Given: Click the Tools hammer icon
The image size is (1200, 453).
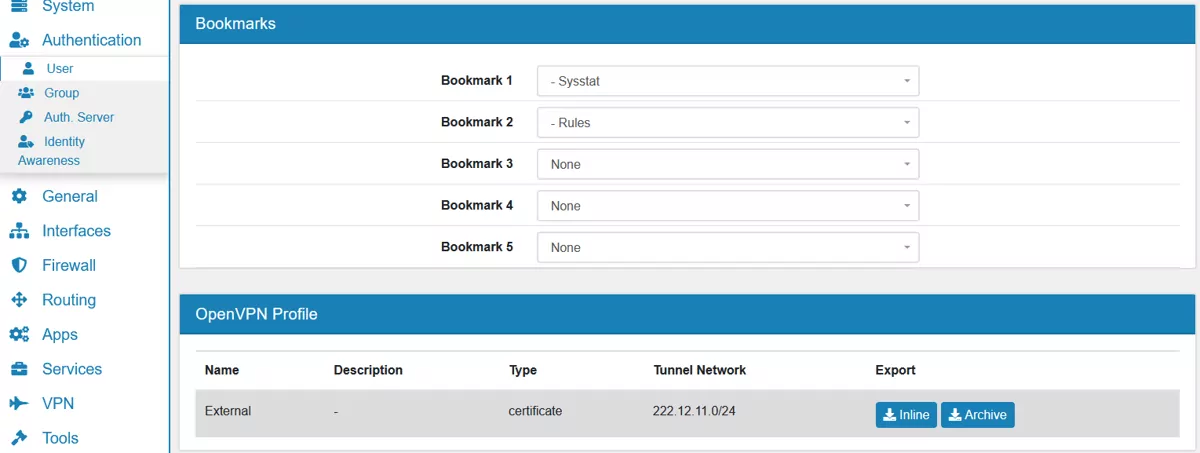Looking at the screenshot, I should point(19,438).
